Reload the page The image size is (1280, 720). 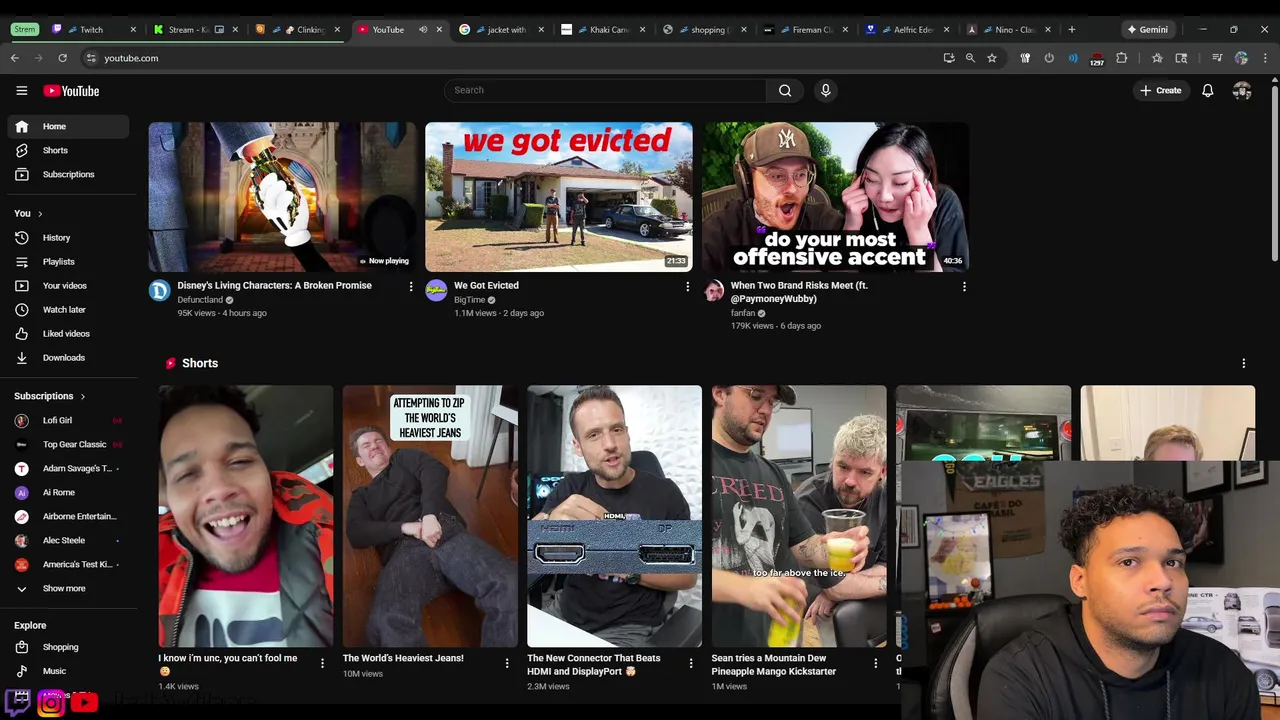point(62,58)
